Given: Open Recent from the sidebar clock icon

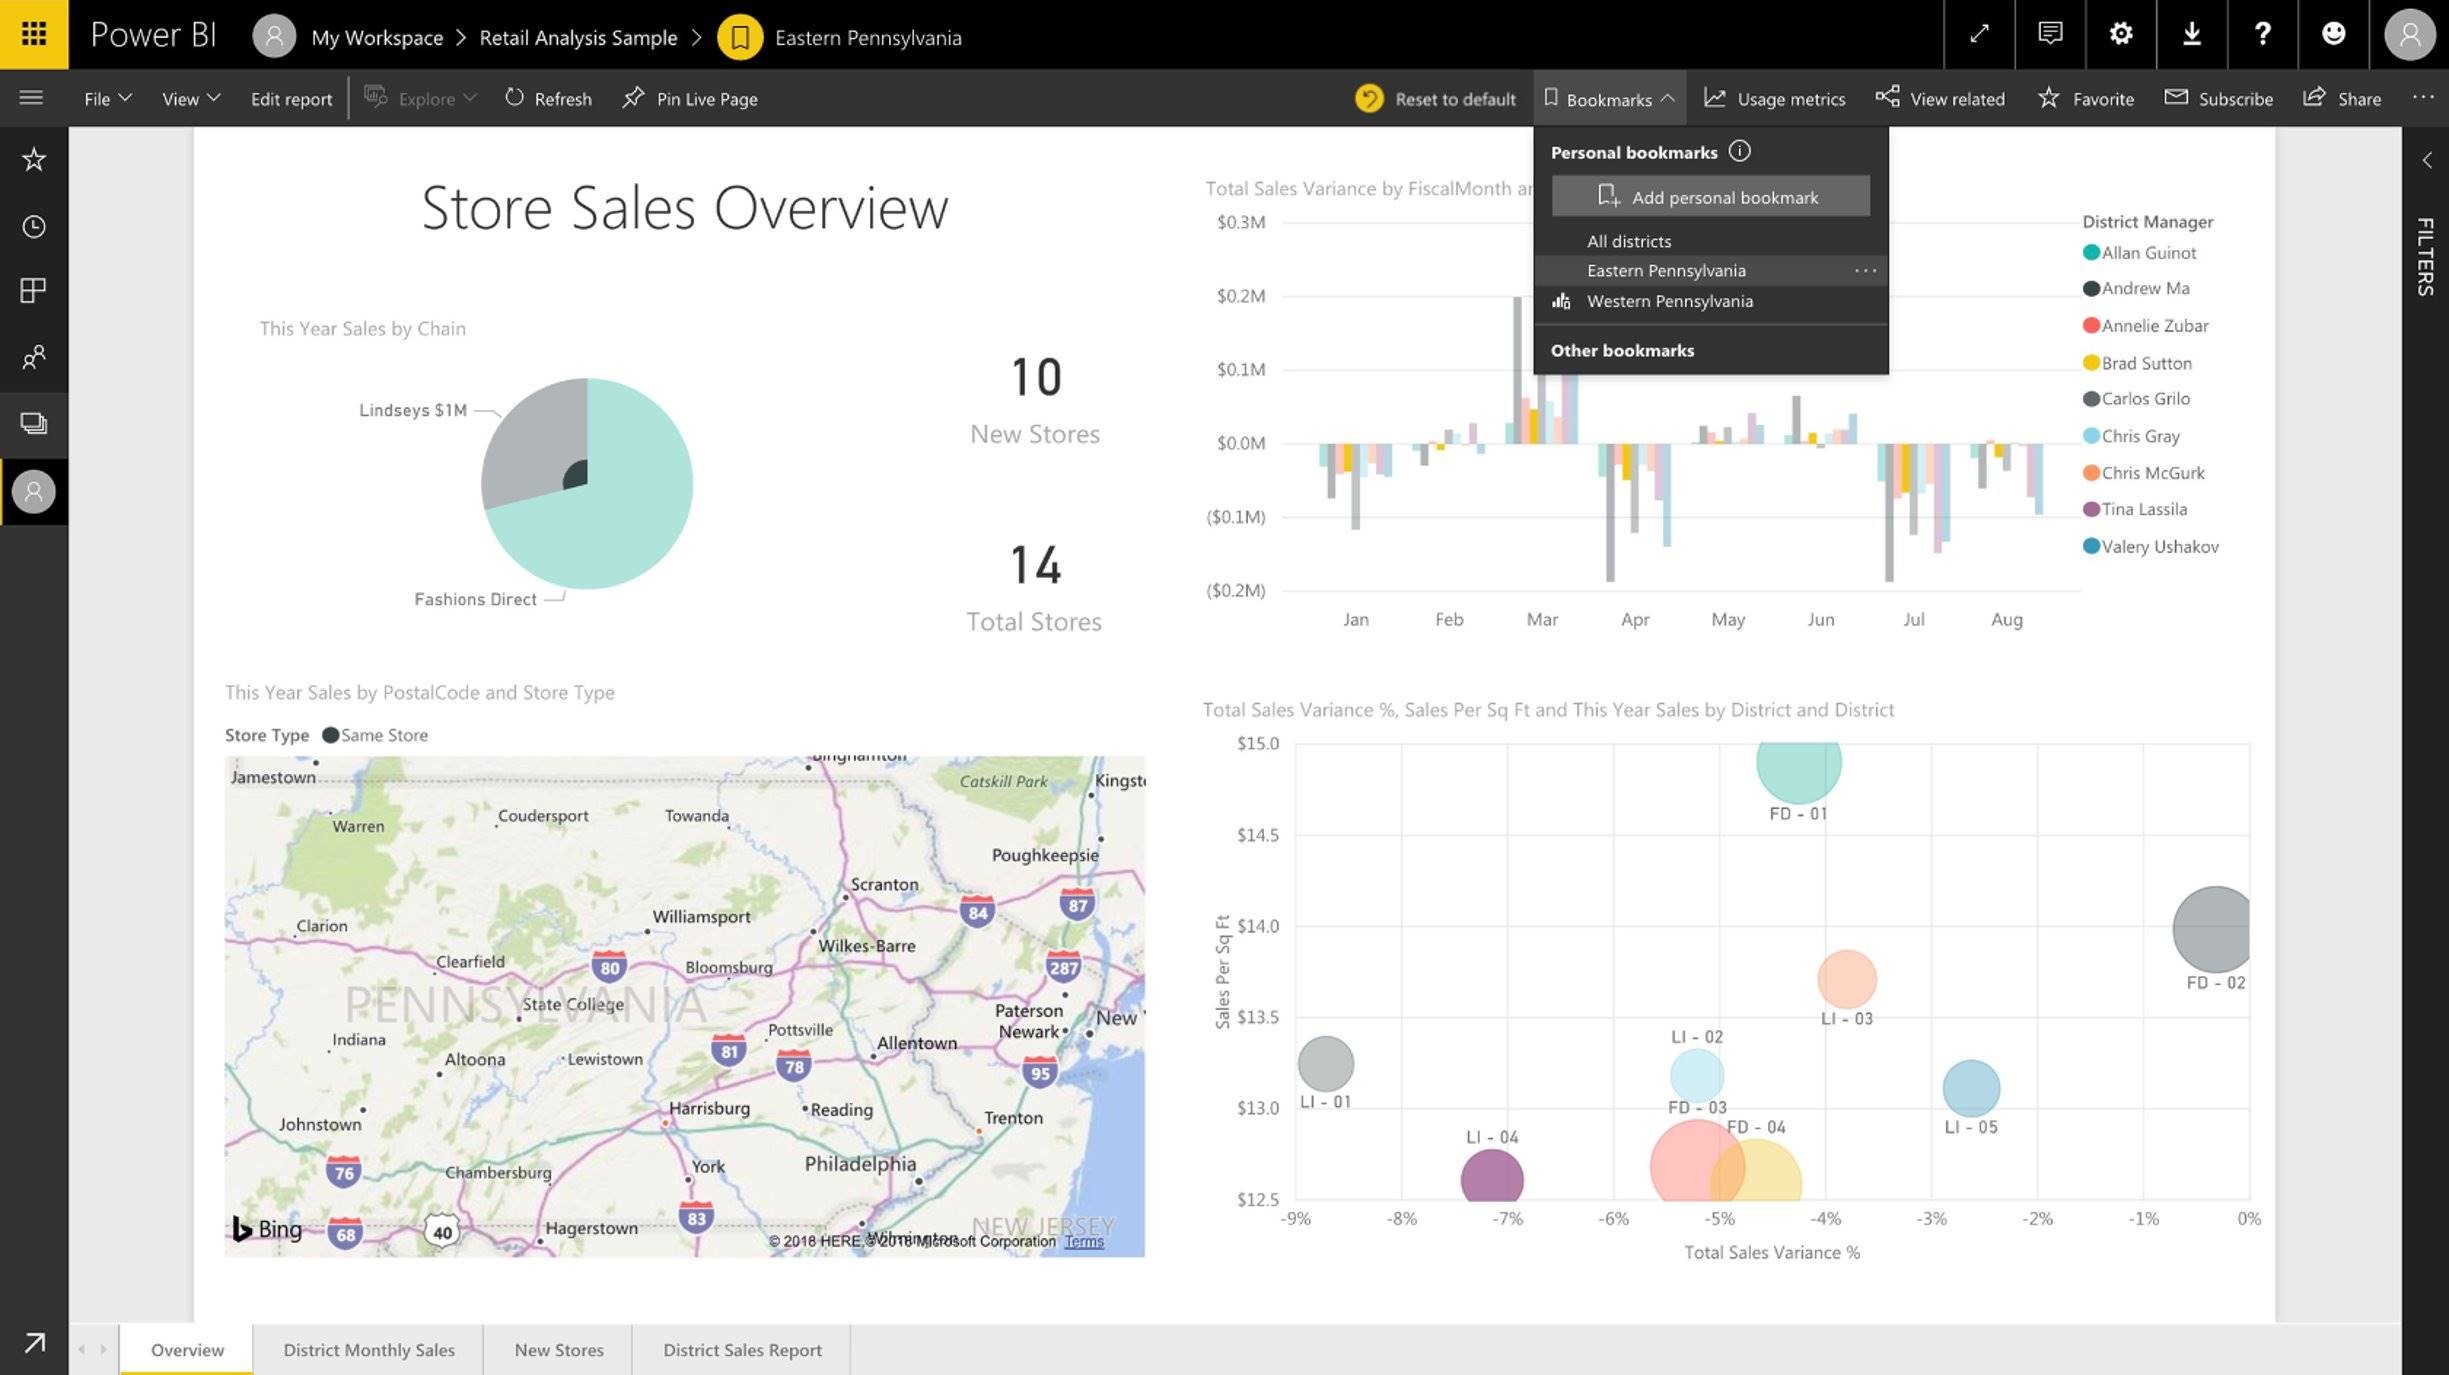Looking at the screenshot, I should click(34, 226).
